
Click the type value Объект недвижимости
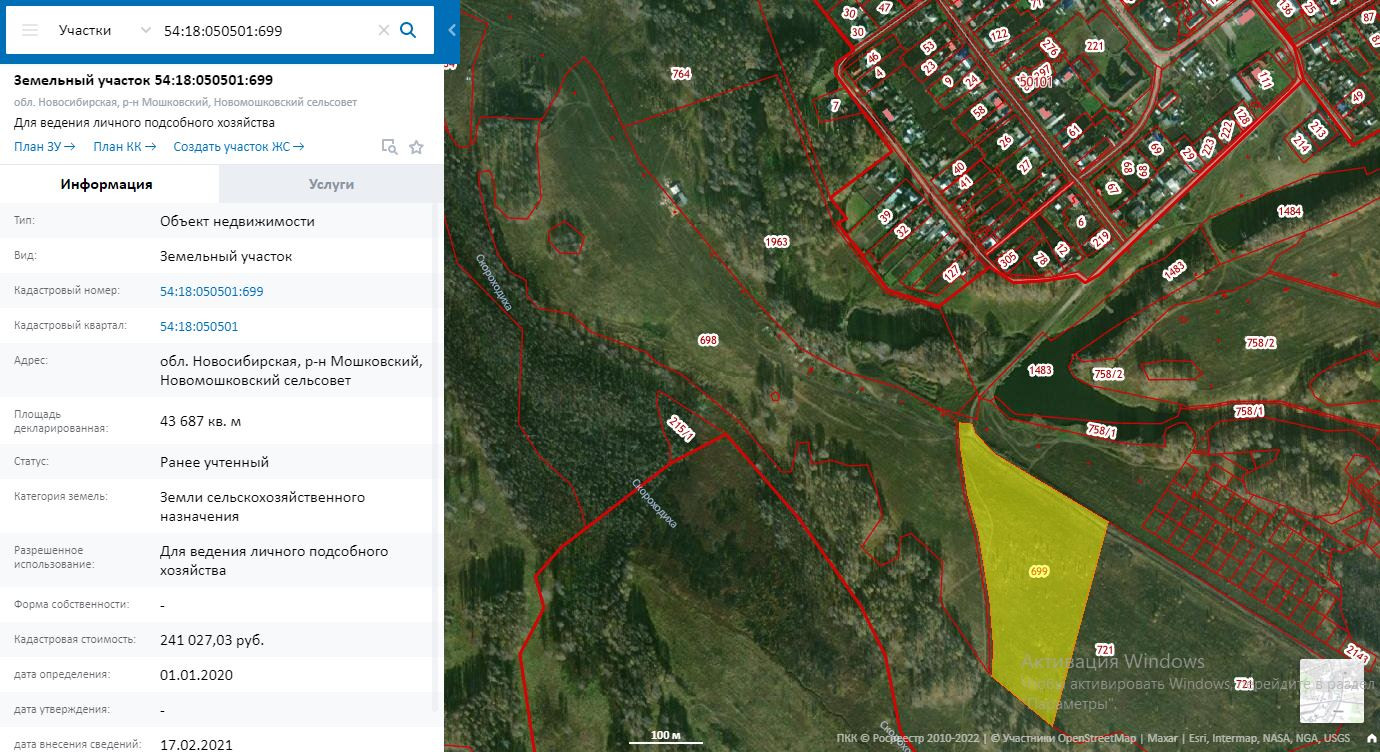(237, 221)
